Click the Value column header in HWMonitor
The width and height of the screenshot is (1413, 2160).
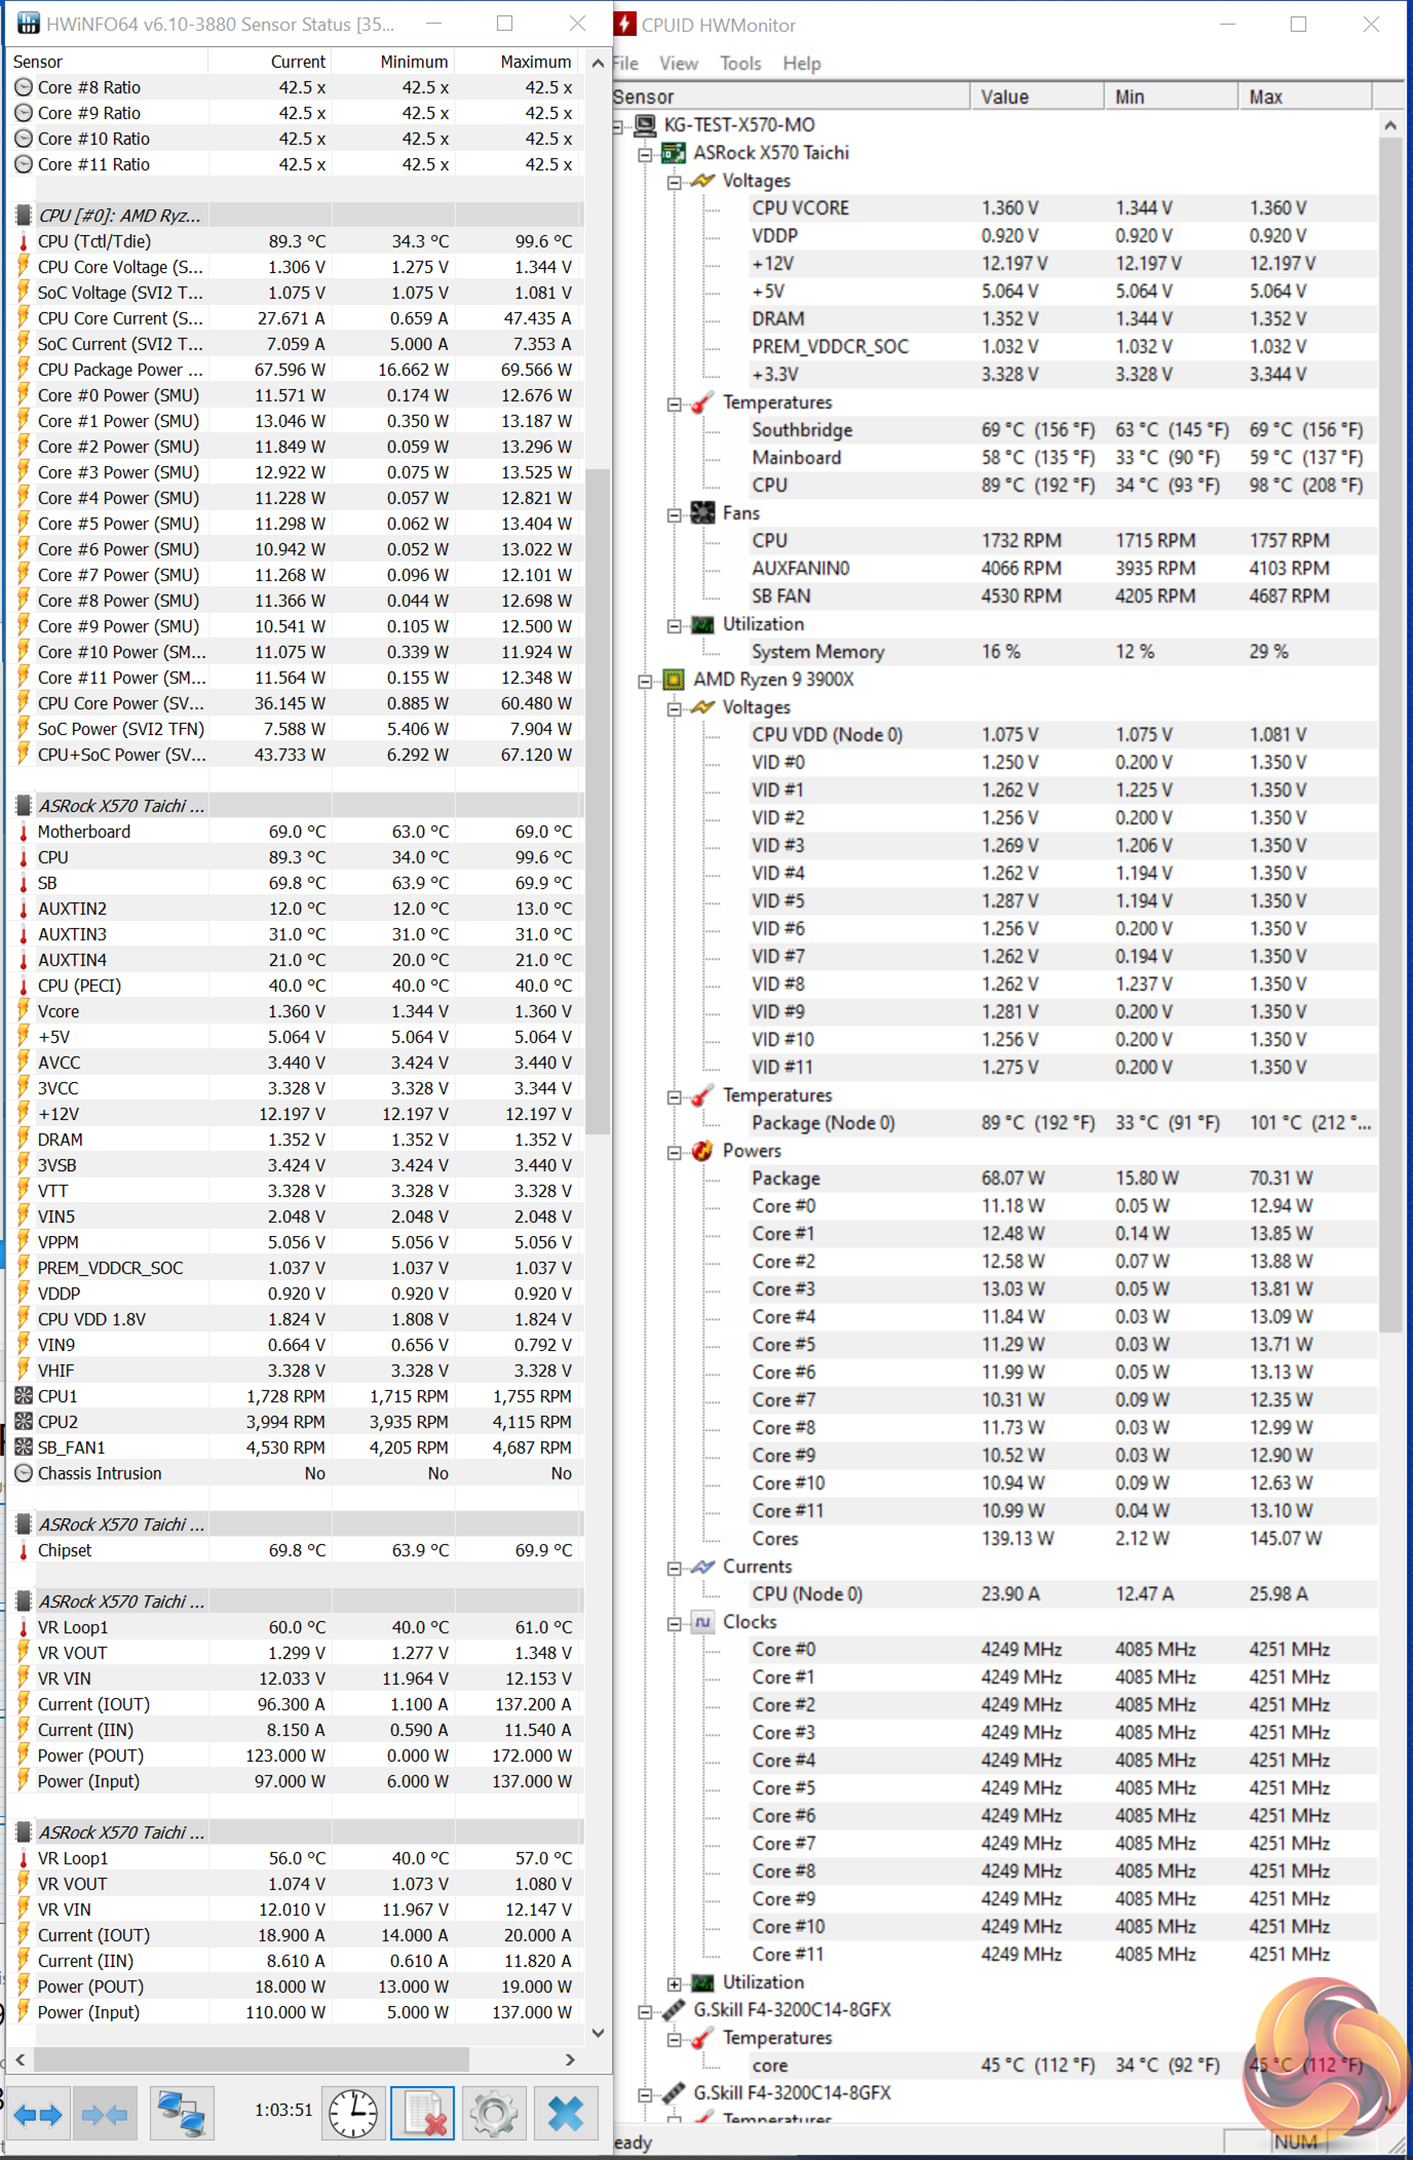point(1036,97)
